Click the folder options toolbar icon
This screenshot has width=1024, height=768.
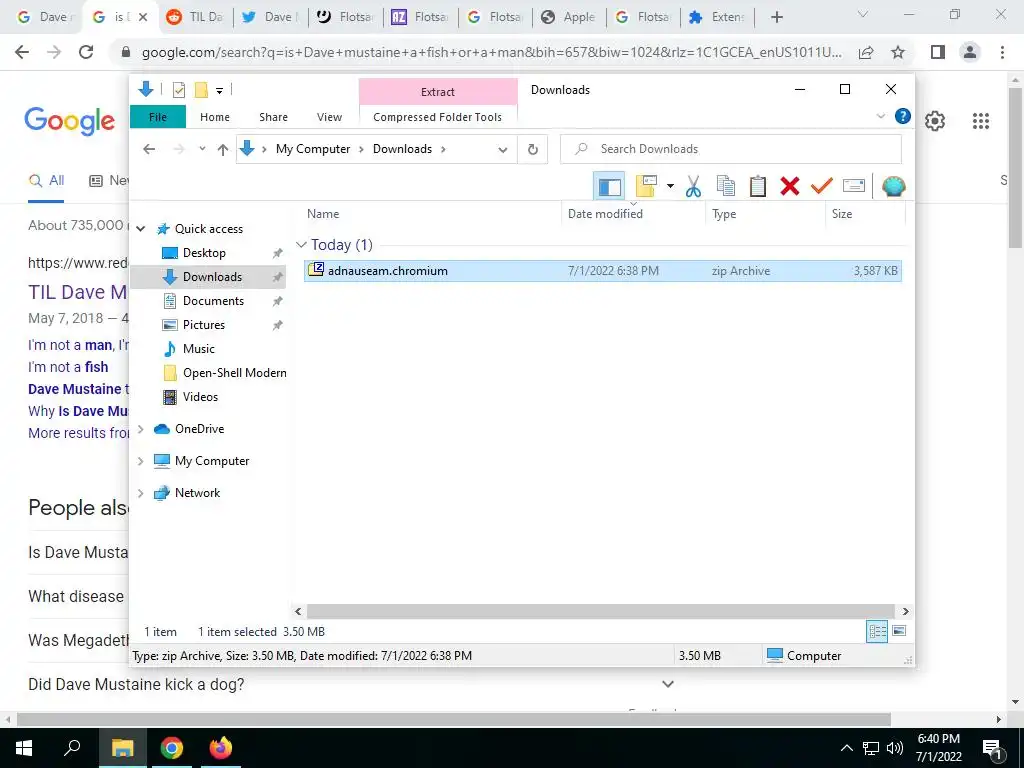(x=646, y=187)
